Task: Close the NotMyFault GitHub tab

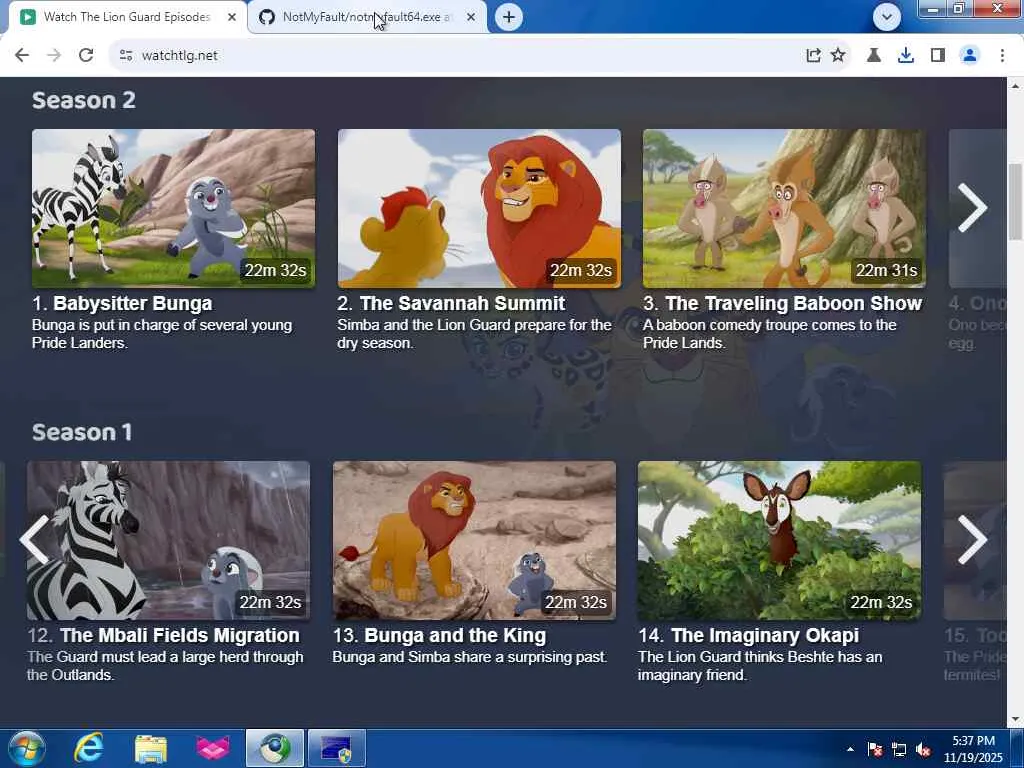Action: (471, 17)
